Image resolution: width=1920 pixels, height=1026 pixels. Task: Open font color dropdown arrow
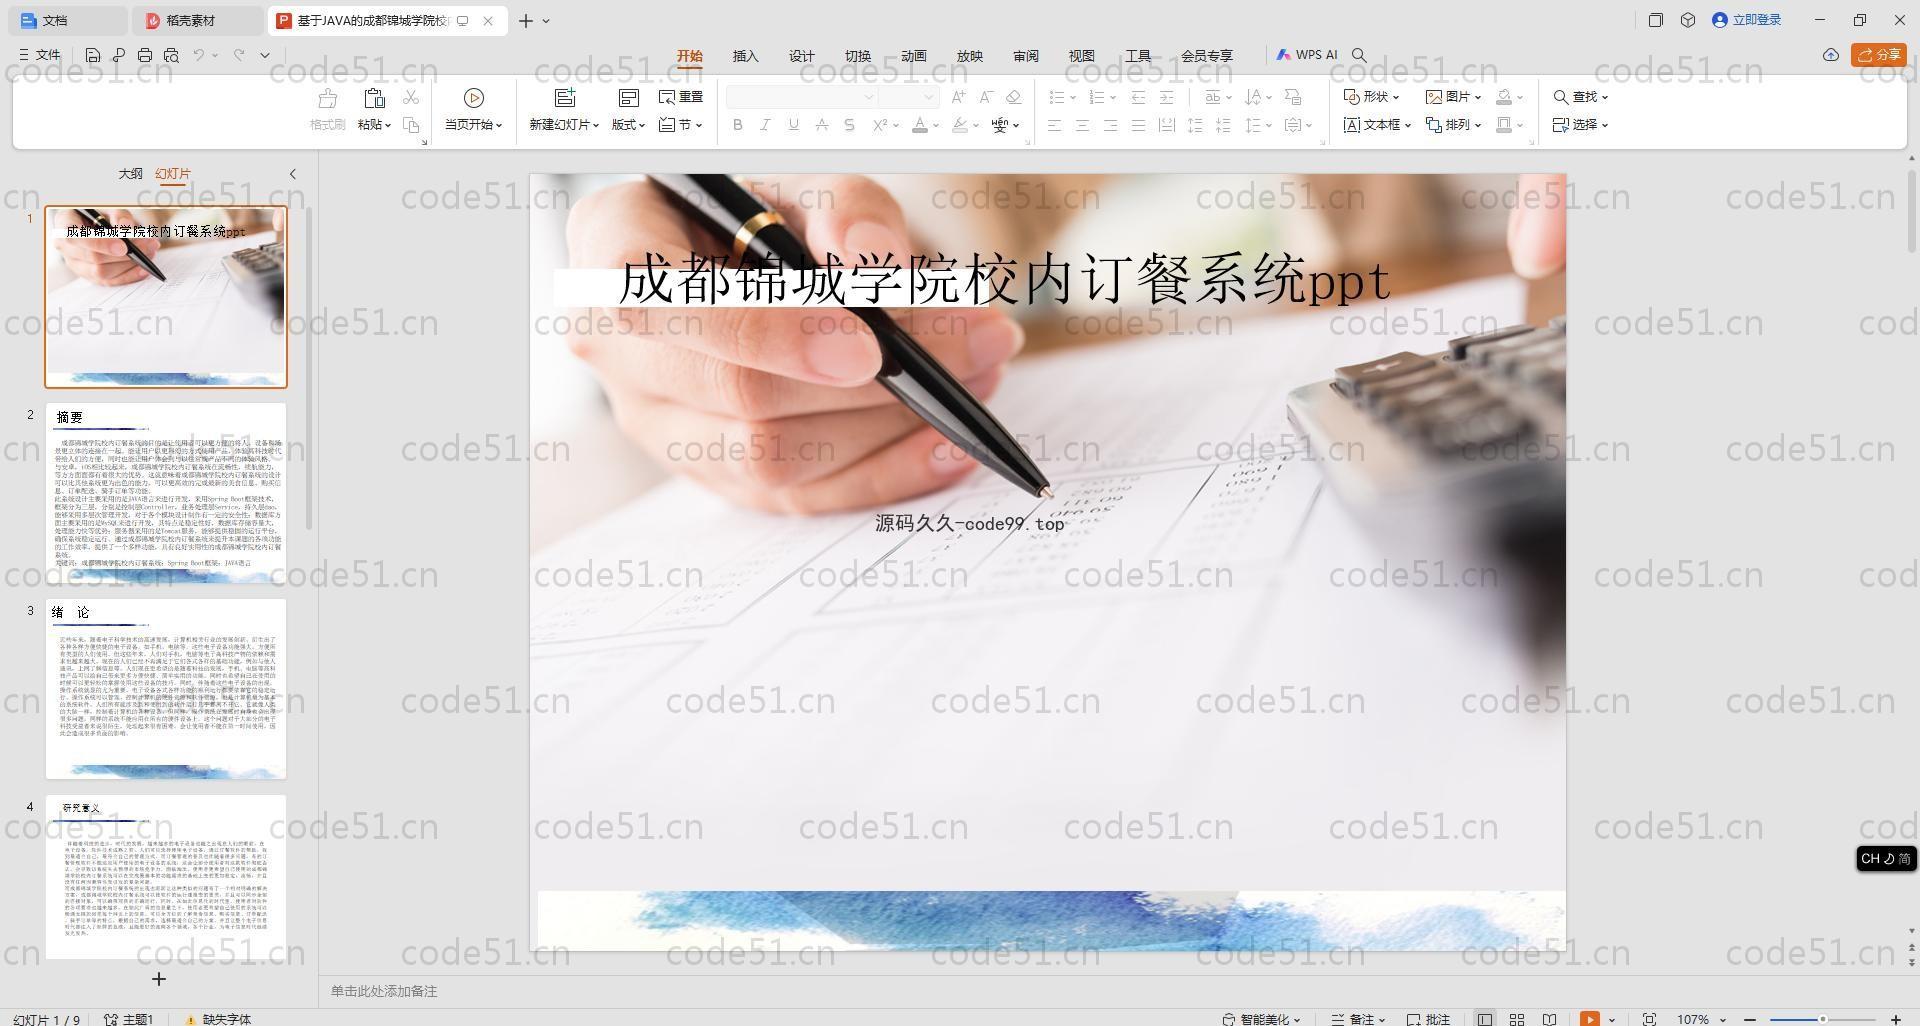pos(936,126)
